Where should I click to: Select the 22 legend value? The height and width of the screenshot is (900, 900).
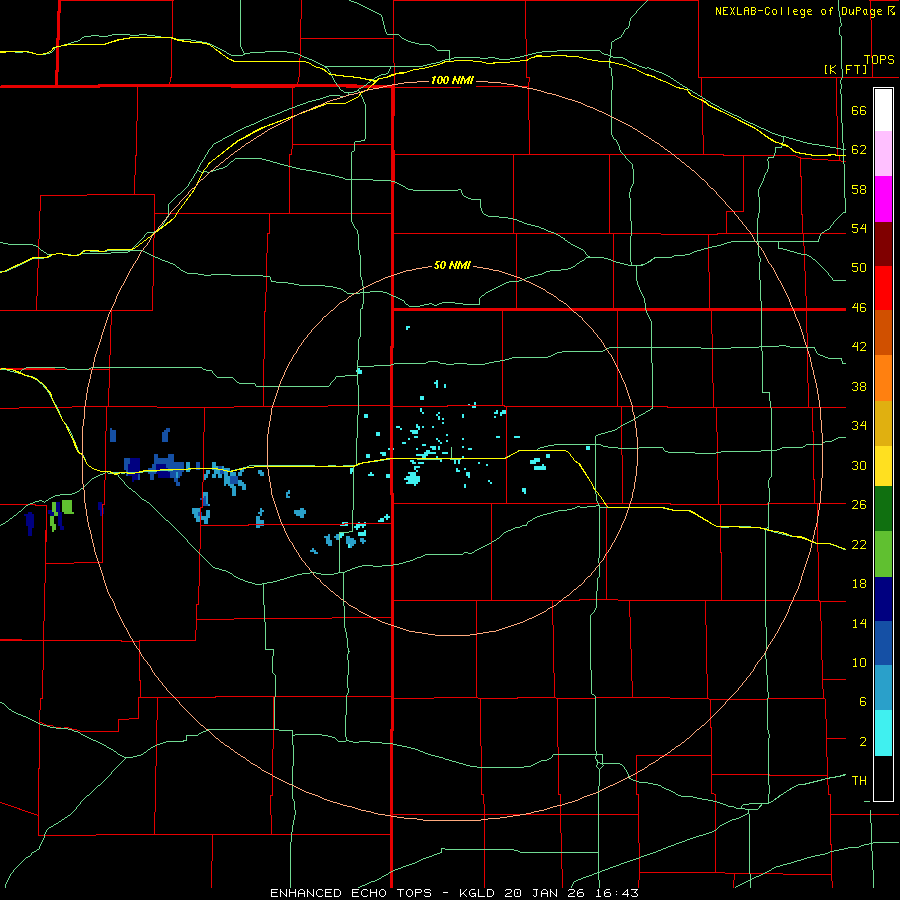tap(859, 544)
